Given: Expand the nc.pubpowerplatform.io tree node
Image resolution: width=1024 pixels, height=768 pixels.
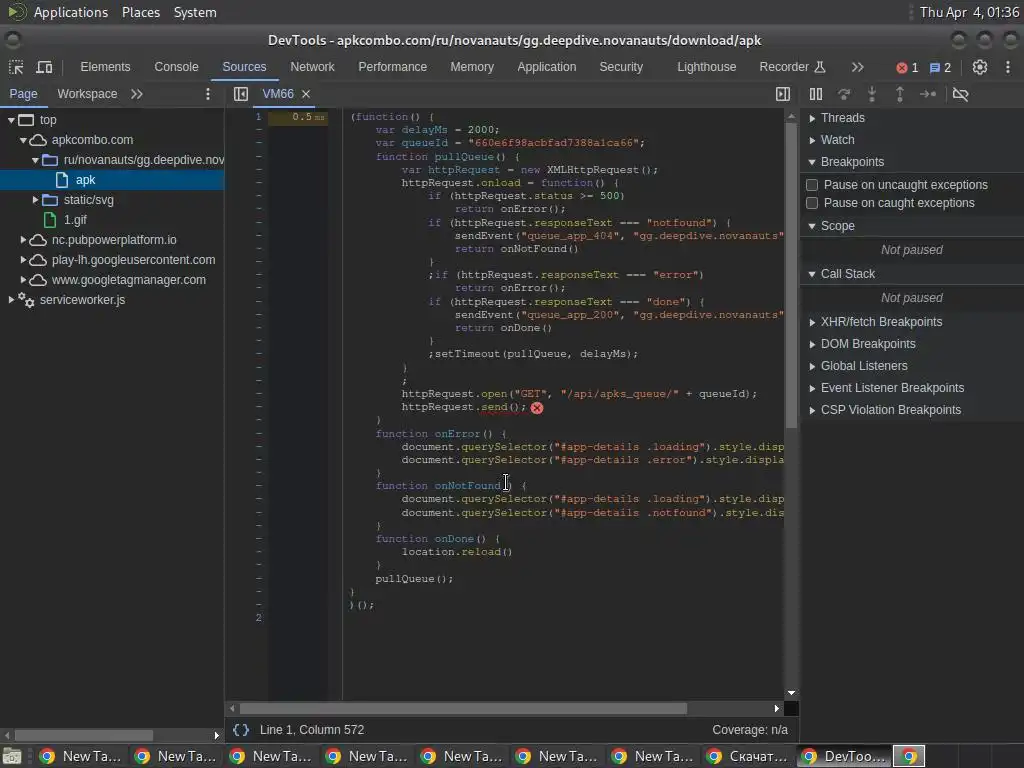Looking at the screenshot, I should (23, 240).
